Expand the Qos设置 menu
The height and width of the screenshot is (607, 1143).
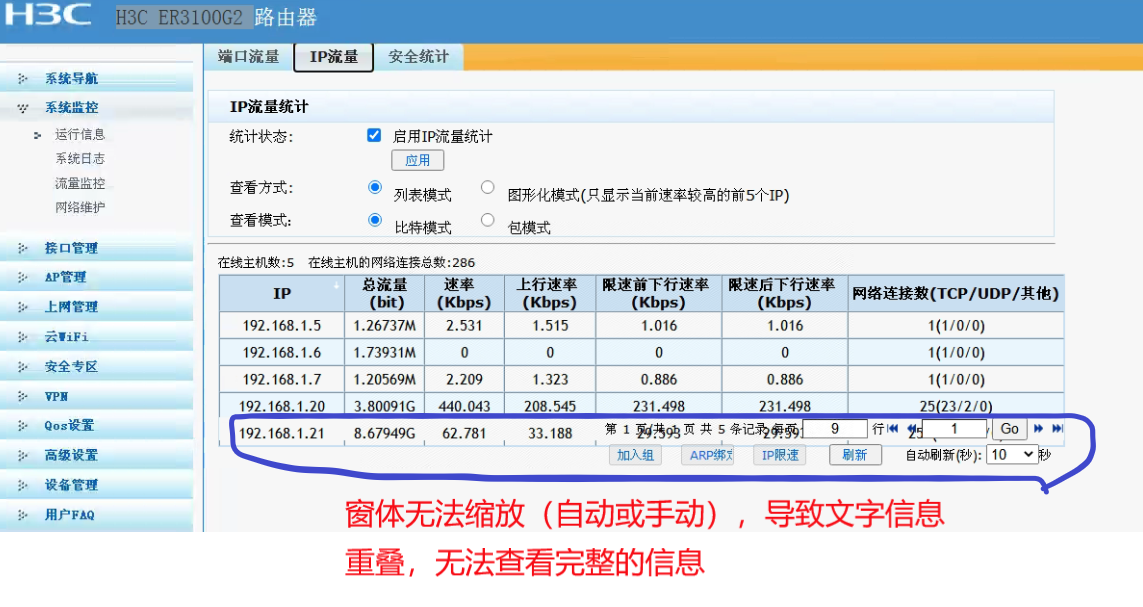(69, 426)
